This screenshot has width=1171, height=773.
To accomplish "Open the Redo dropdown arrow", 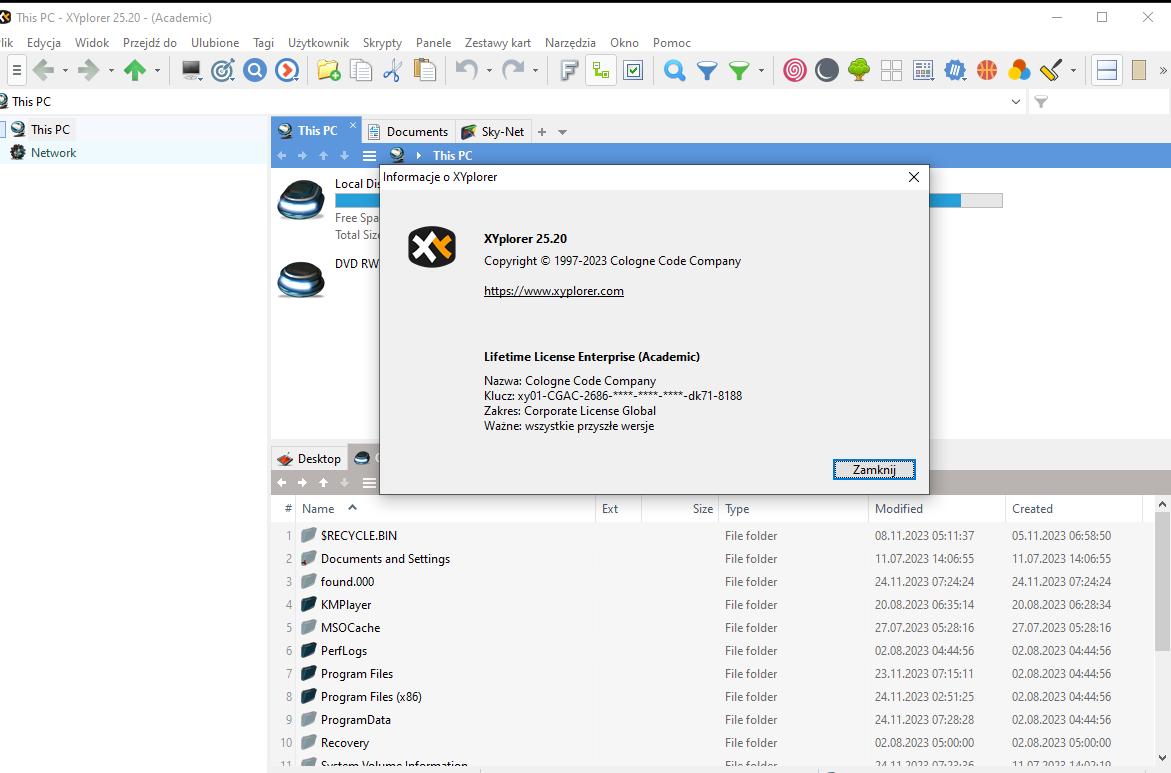I will [x=535, y=71].
